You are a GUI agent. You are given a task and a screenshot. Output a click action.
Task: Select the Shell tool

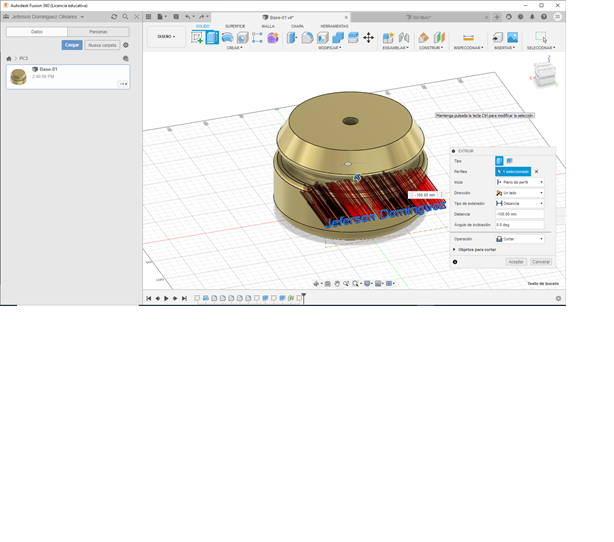tap(323, 38)
